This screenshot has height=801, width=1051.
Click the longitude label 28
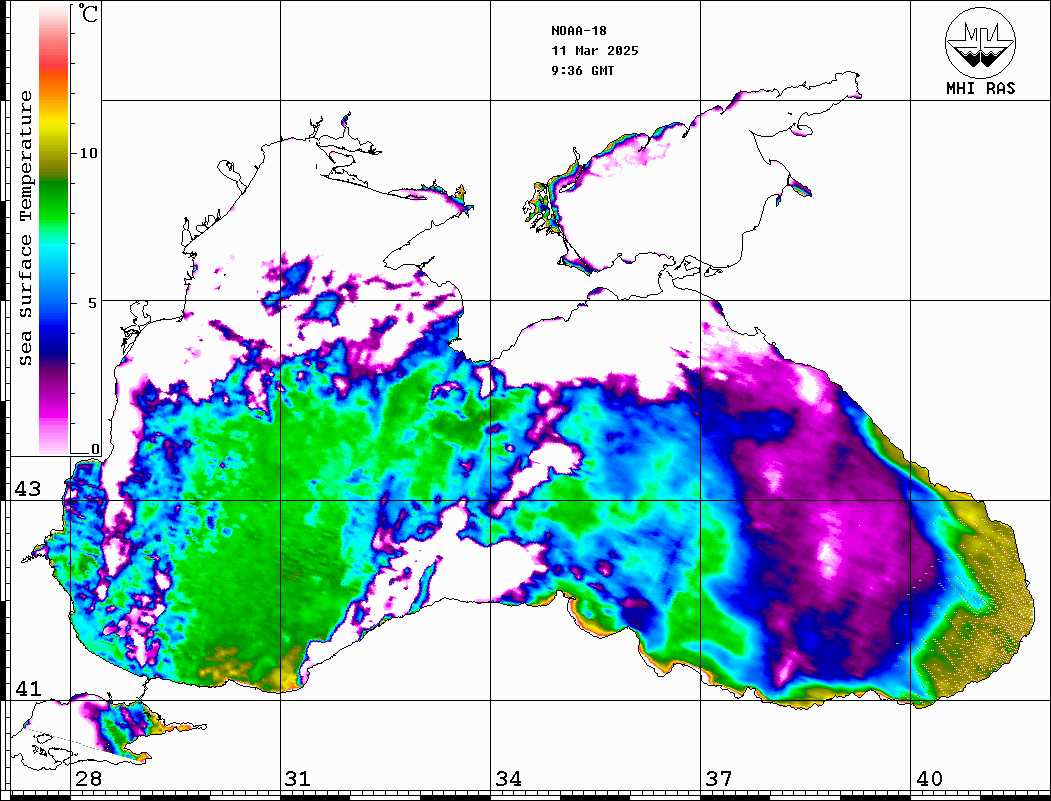pos(88,779)
